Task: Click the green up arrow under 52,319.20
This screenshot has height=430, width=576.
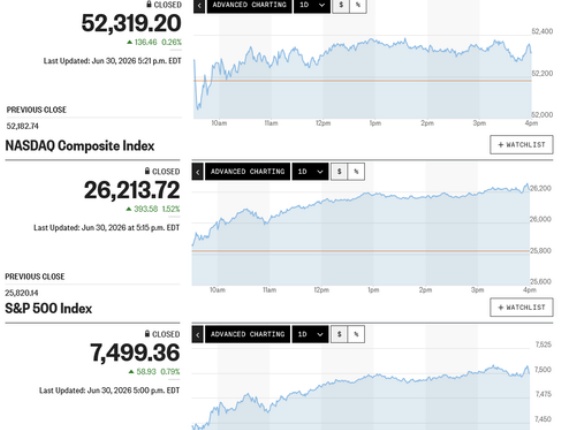Action: [129, 42]
